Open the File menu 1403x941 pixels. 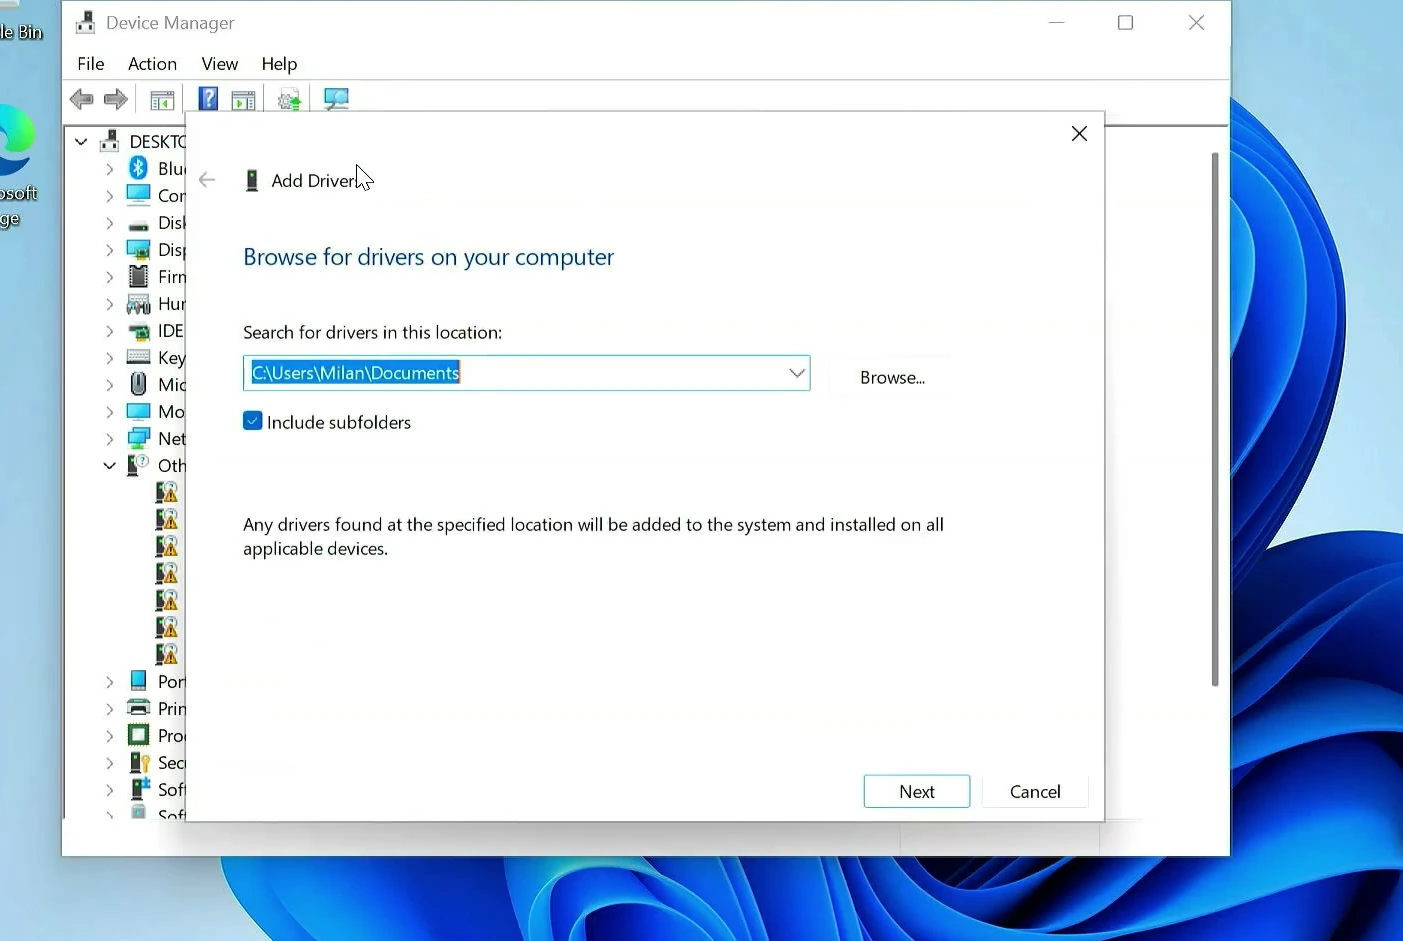91,64
